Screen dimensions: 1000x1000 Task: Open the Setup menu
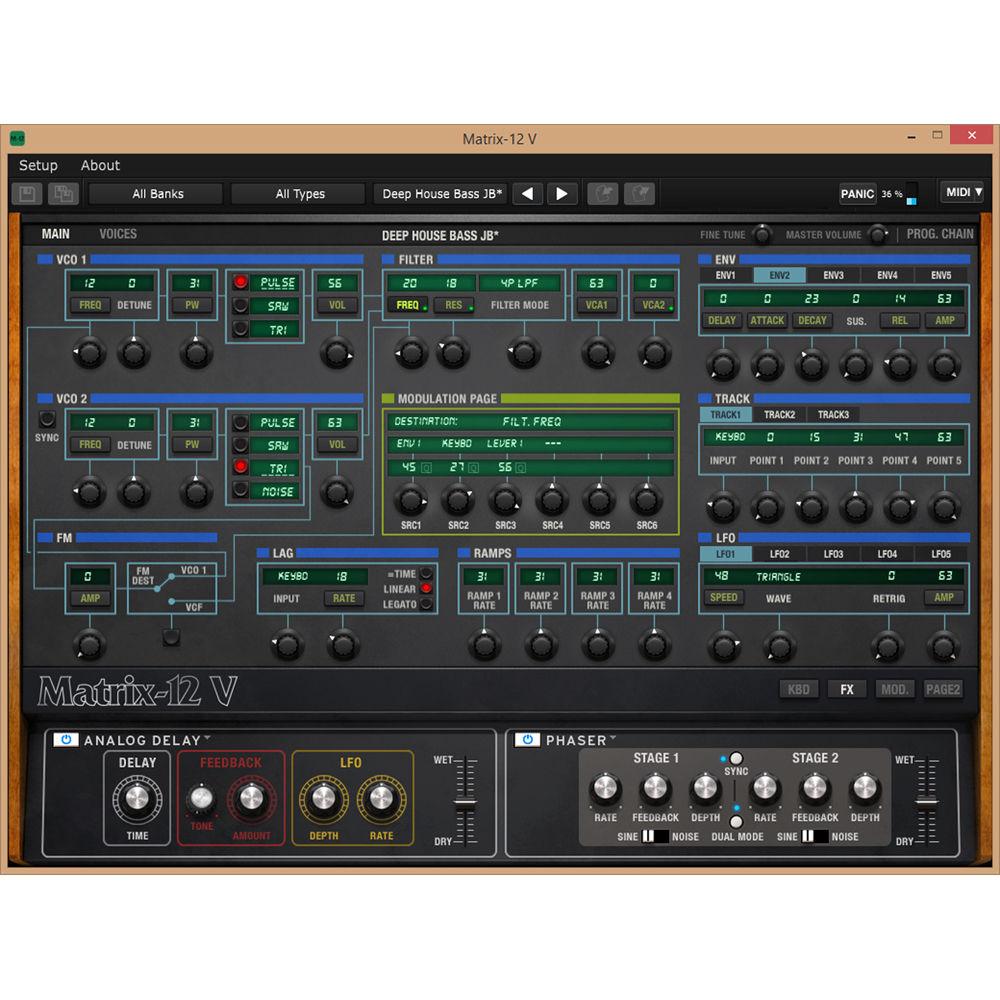[x=38, y=165]
